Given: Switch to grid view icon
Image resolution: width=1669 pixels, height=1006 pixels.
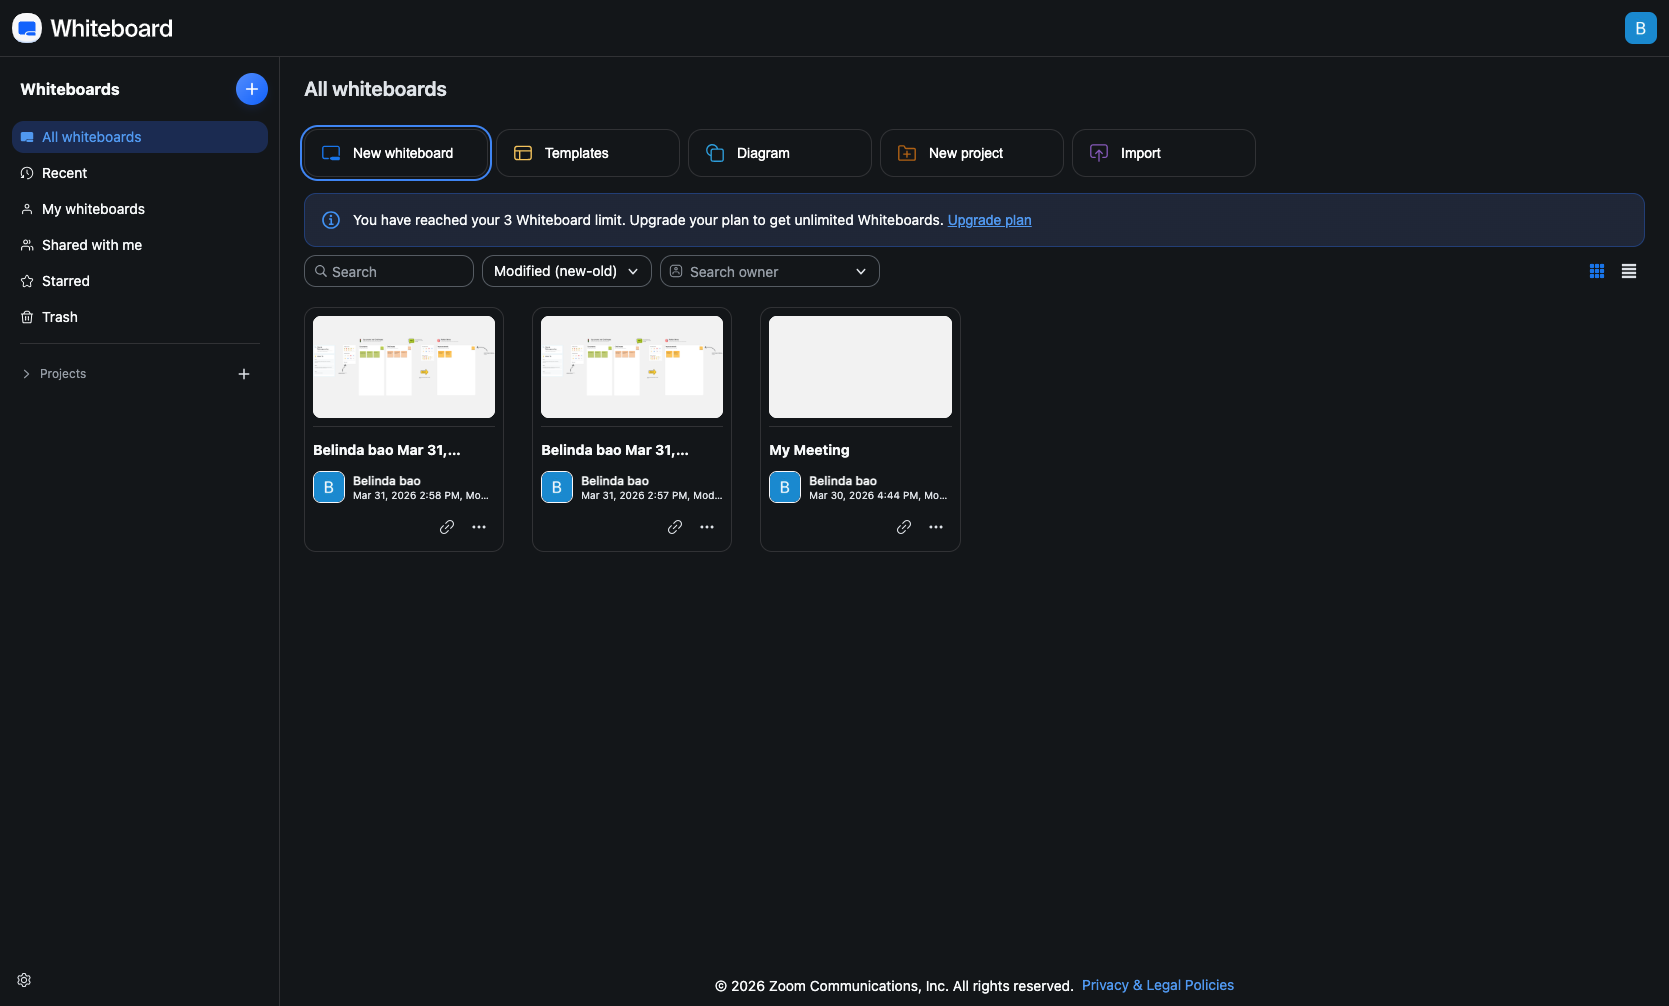Looking at the screenshot, I should (1597, 271).
